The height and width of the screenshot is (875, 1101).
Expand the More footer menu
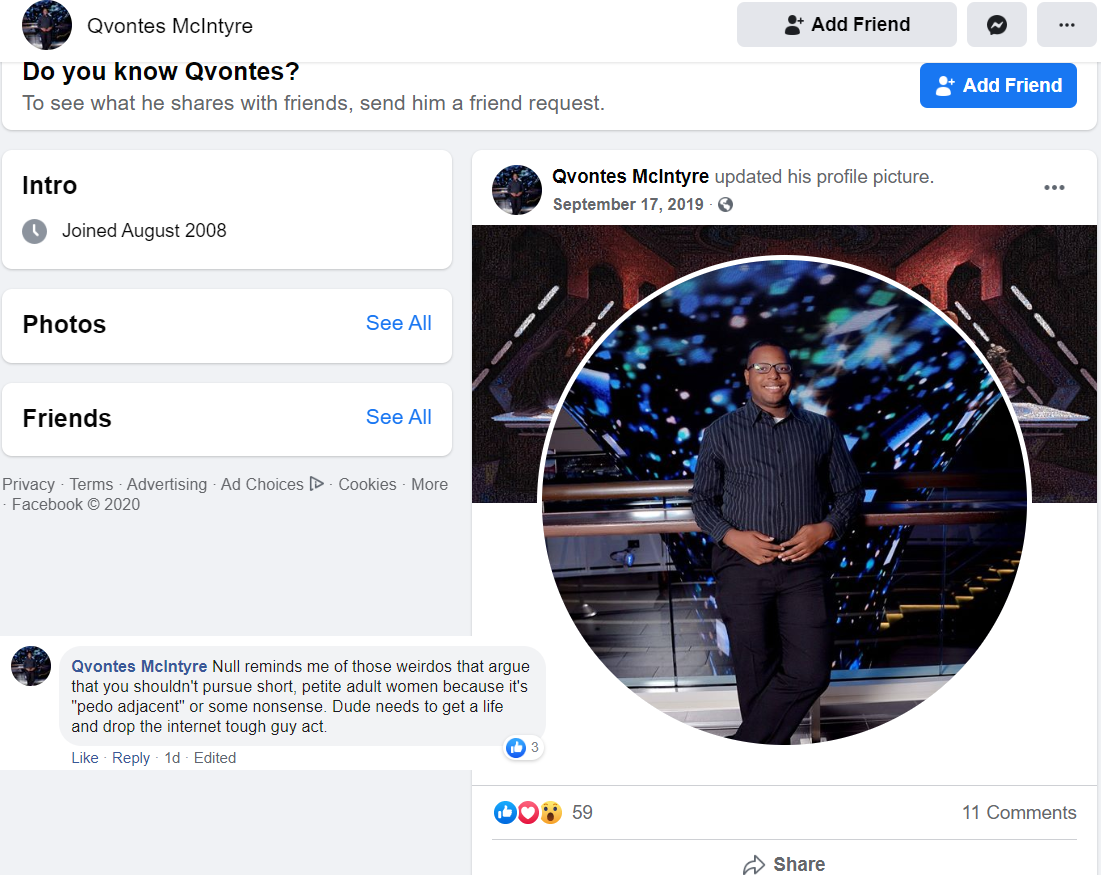[x=429, y=485]
